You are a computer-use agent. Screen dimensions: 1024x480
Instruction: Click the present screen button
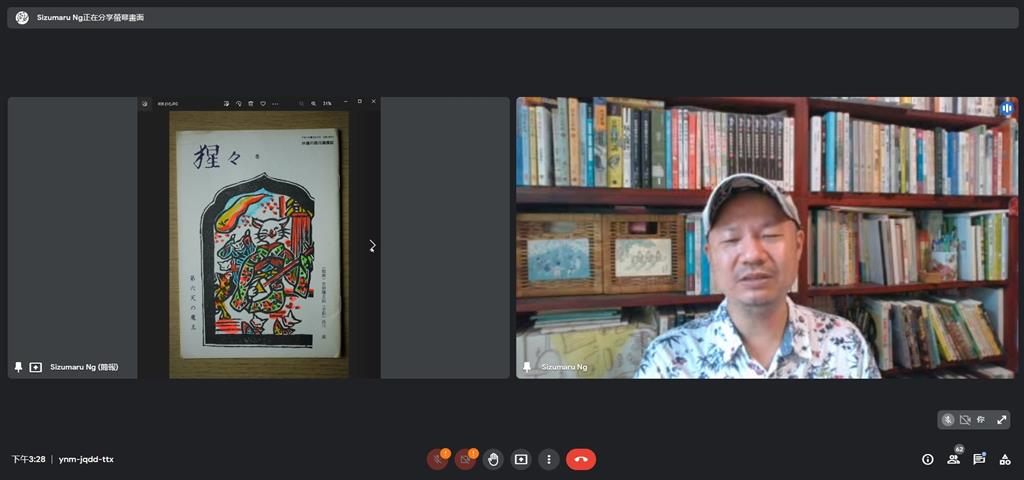pos(521,459)
